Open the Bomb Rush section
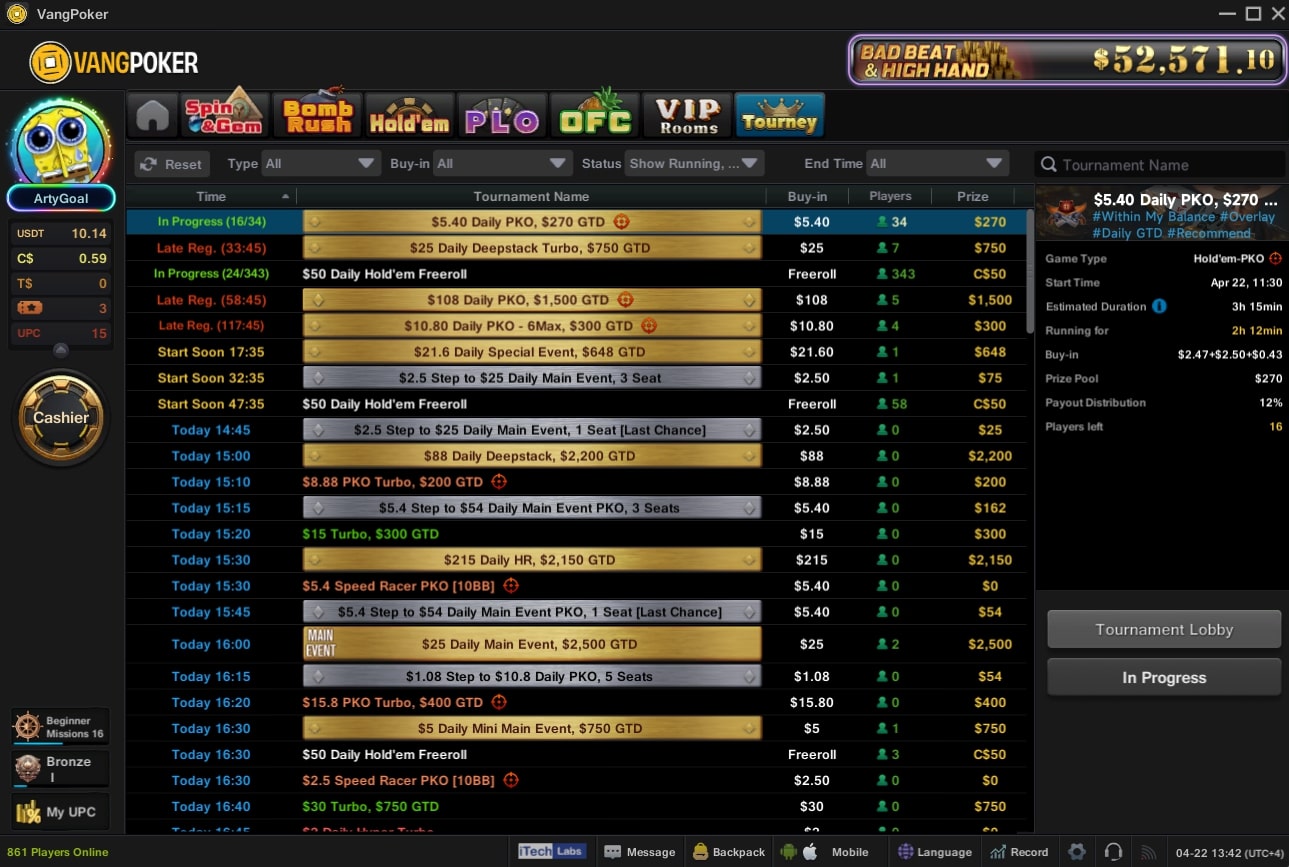This screenshot has width=1289, height=867. [x=317, y=116]
